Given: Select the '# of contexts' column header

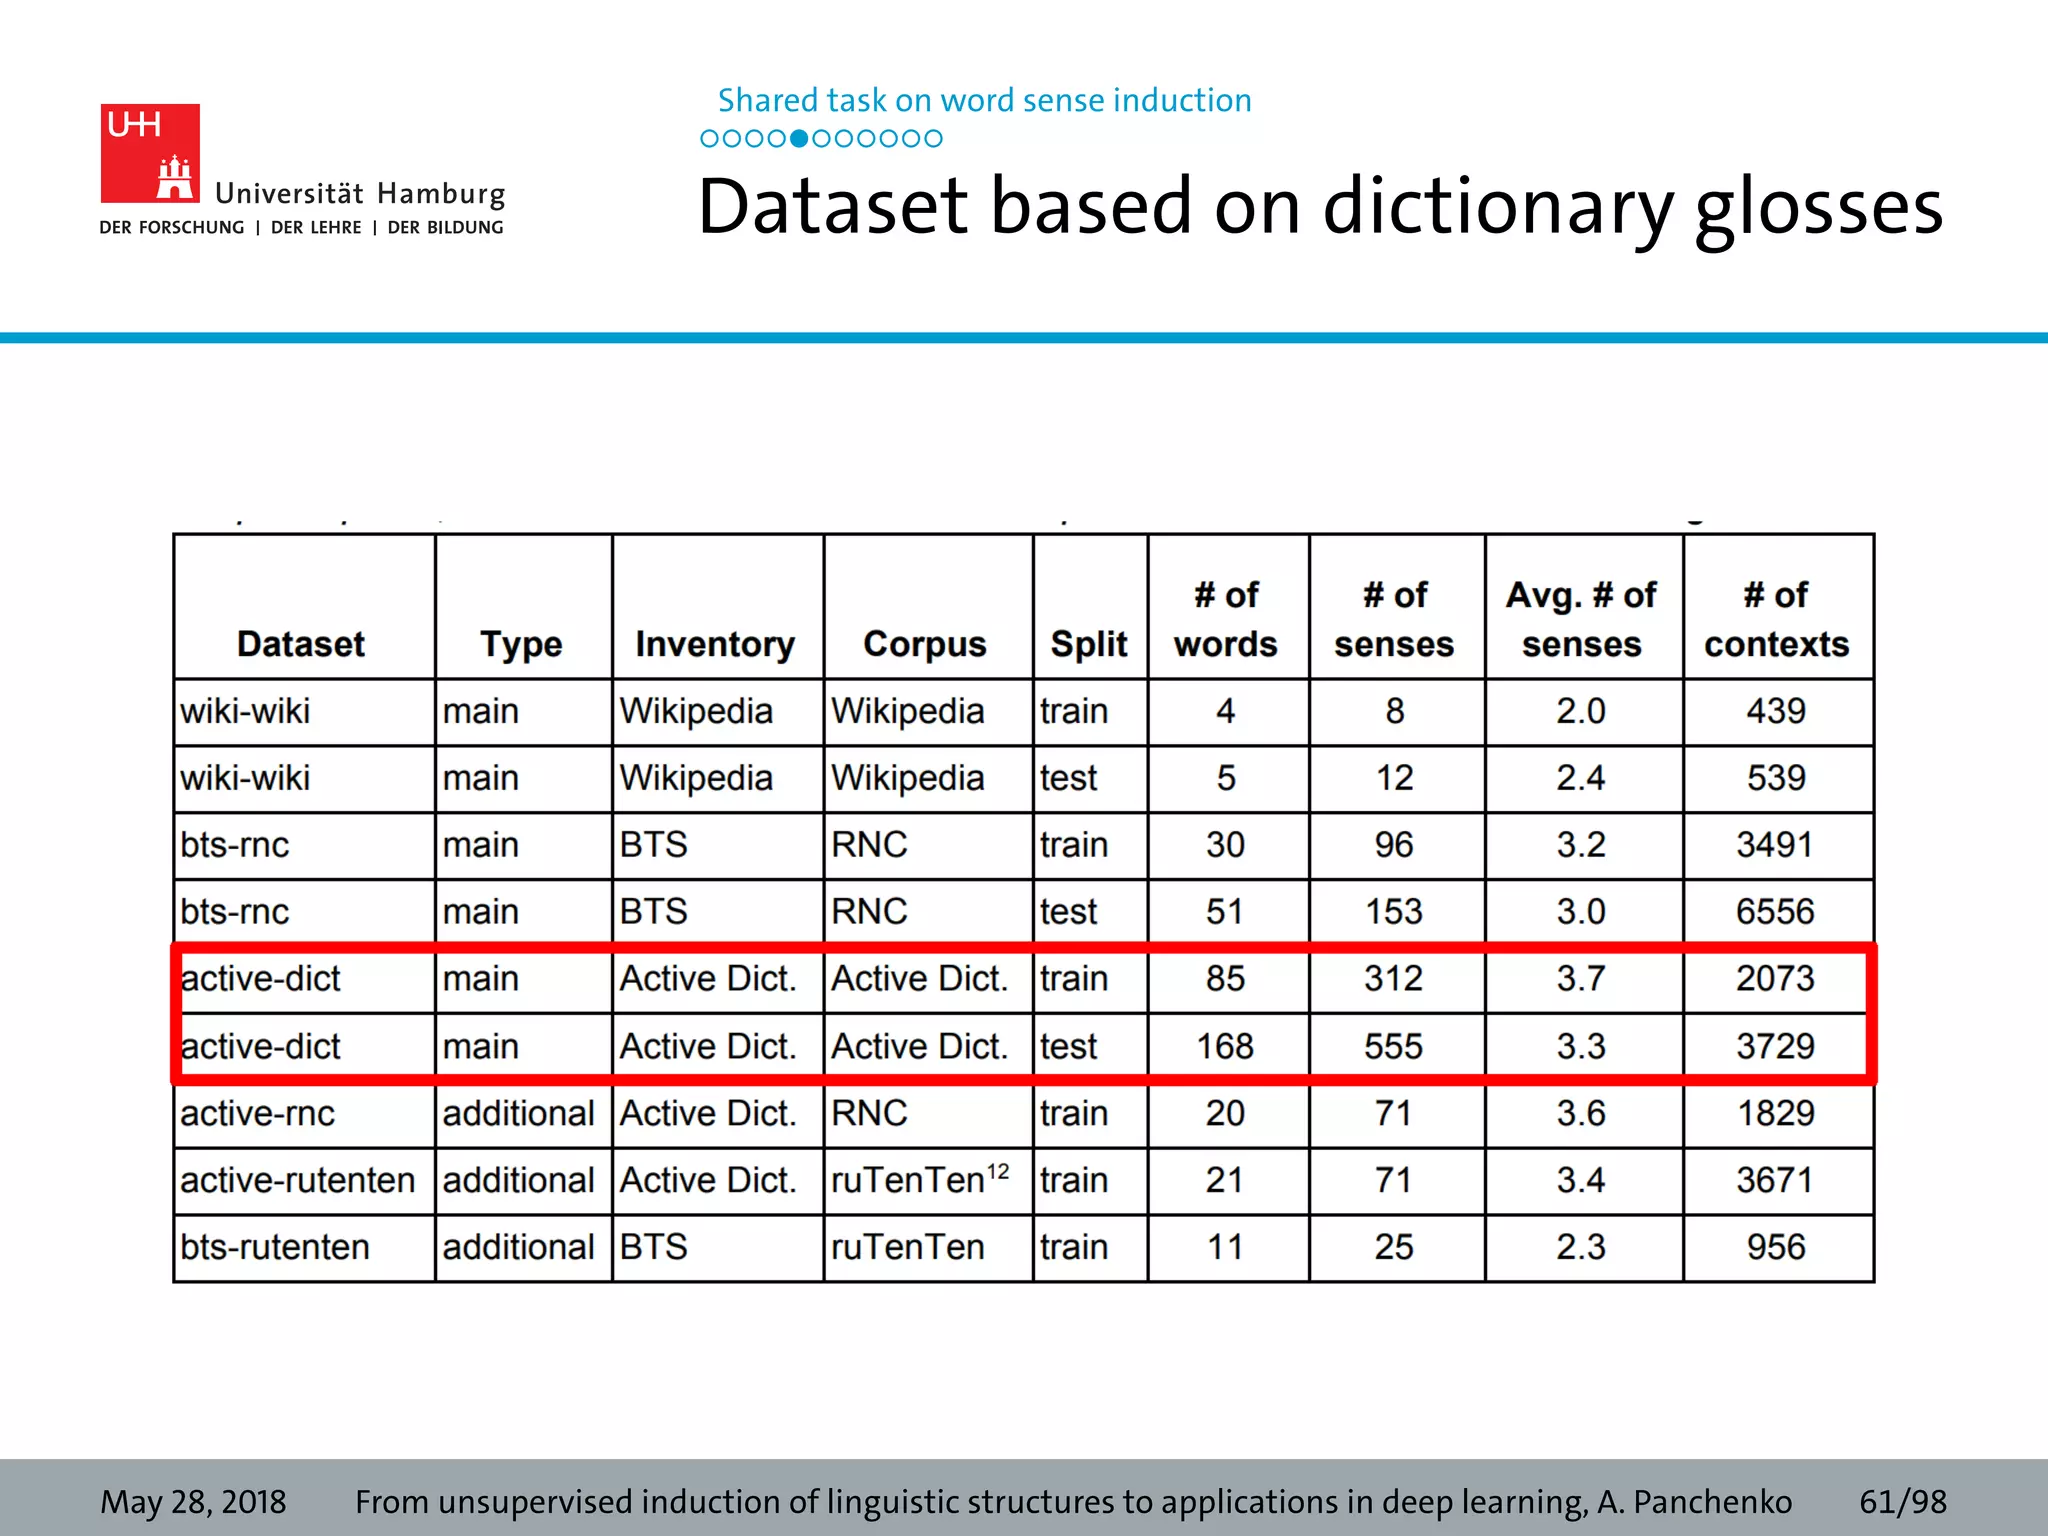Looking at the screenshot, I should click(1777, 619).
